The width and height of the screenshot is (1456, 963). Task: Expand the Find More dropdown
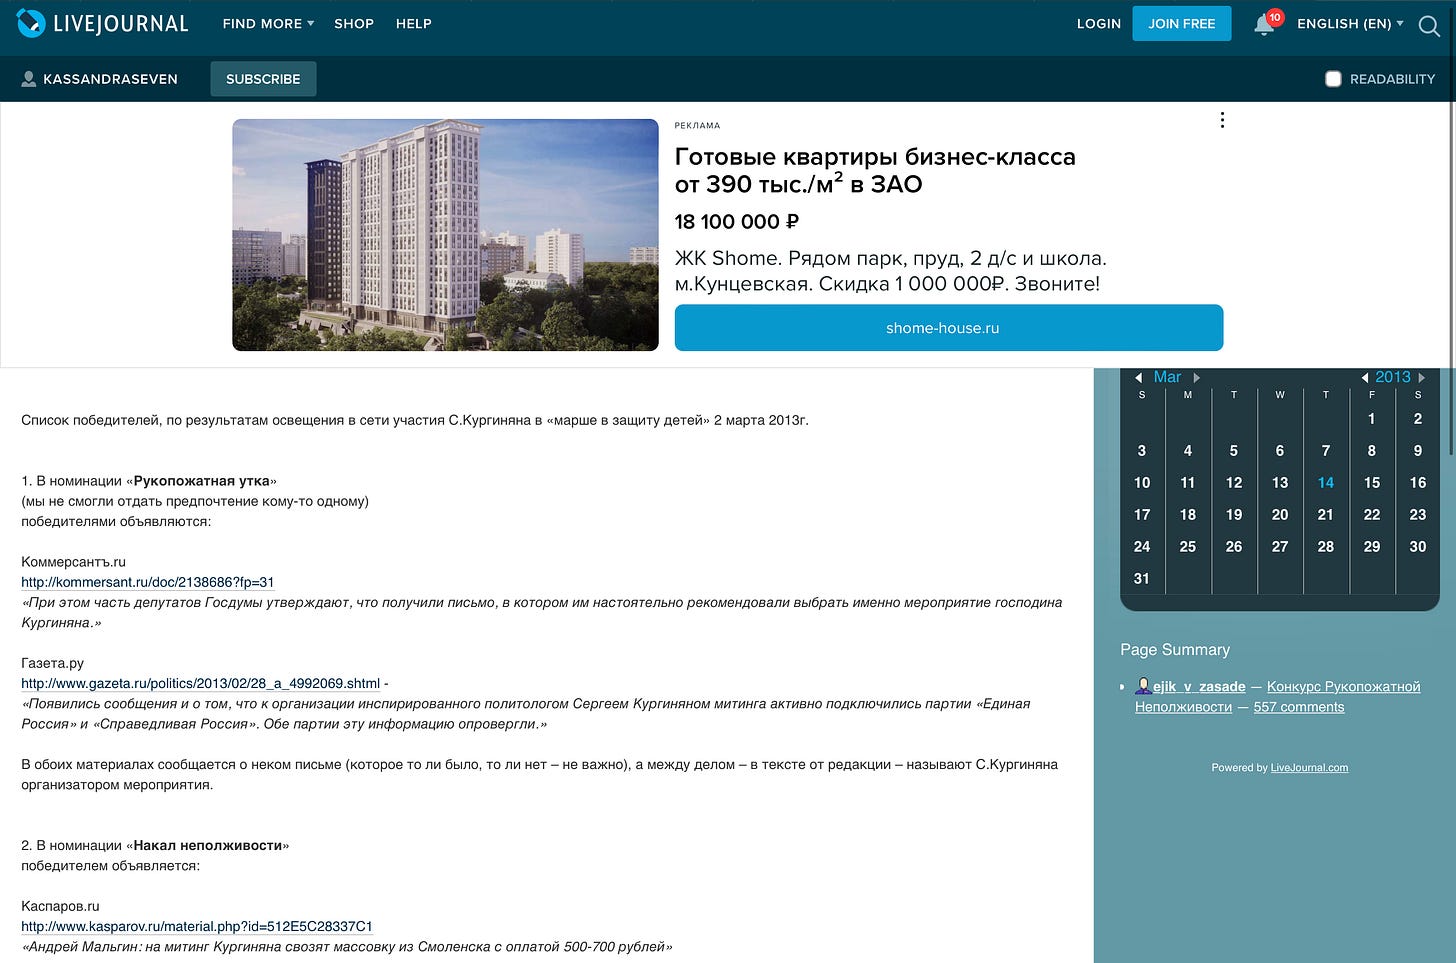pos(268,23)
